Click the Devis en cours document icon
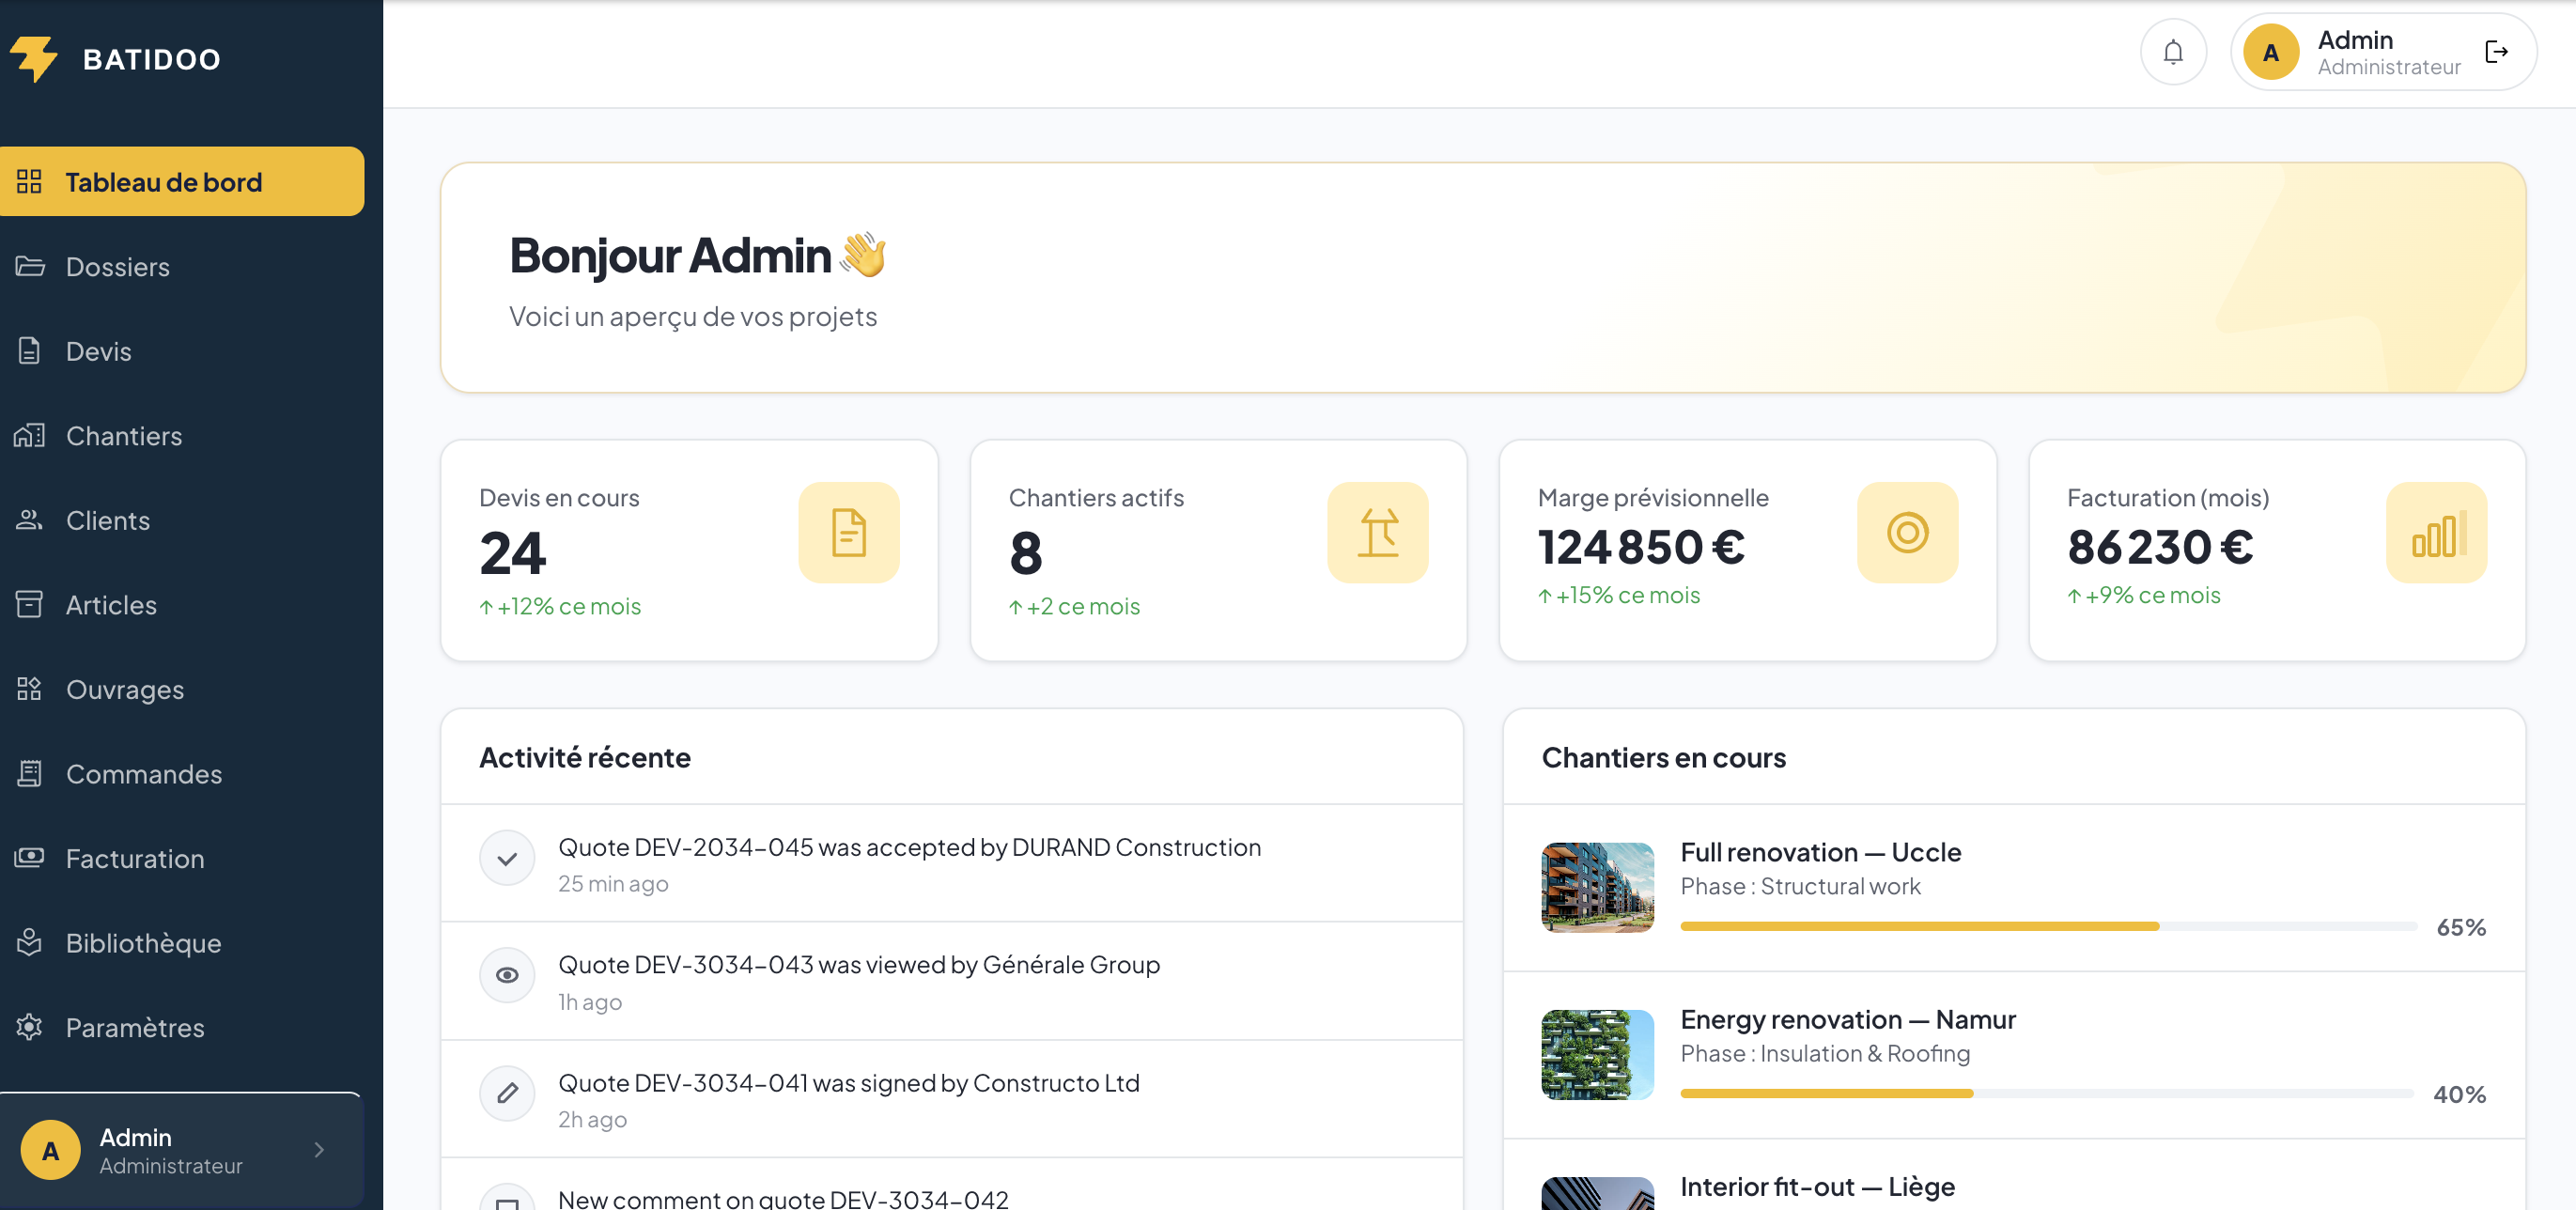This screenshot has width=2576, height=1210. click(x=849, y=532)
